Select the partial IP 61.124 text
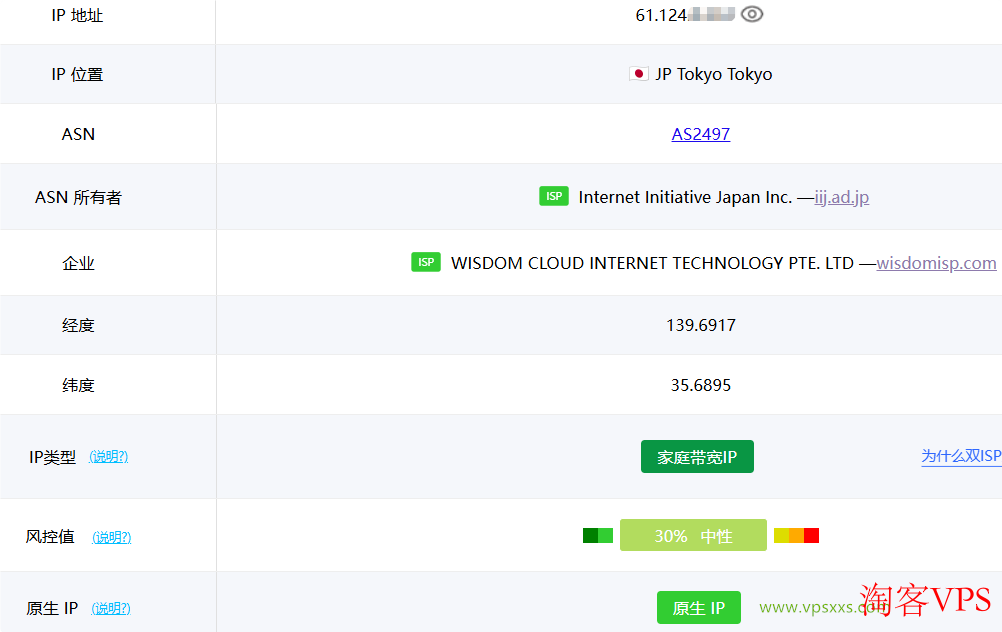 click(x=661, y=15)
